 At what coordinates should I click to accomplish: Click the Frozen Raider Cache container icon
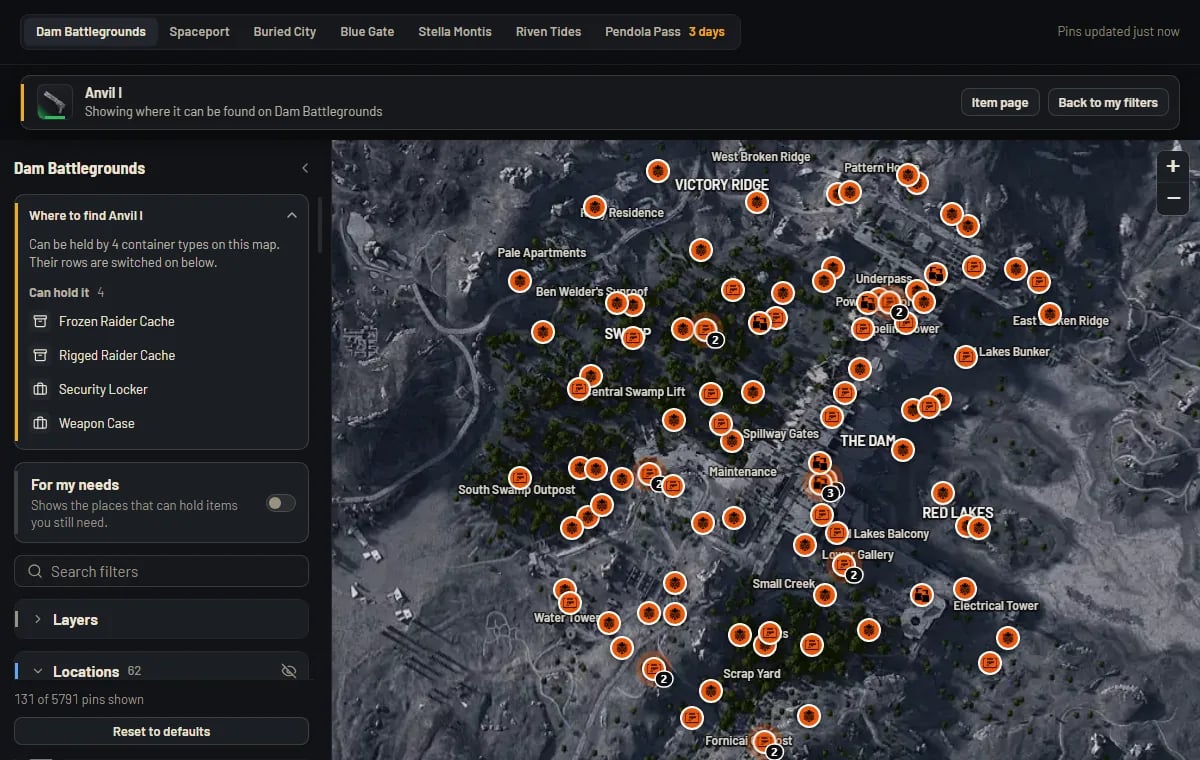[40, 321]
